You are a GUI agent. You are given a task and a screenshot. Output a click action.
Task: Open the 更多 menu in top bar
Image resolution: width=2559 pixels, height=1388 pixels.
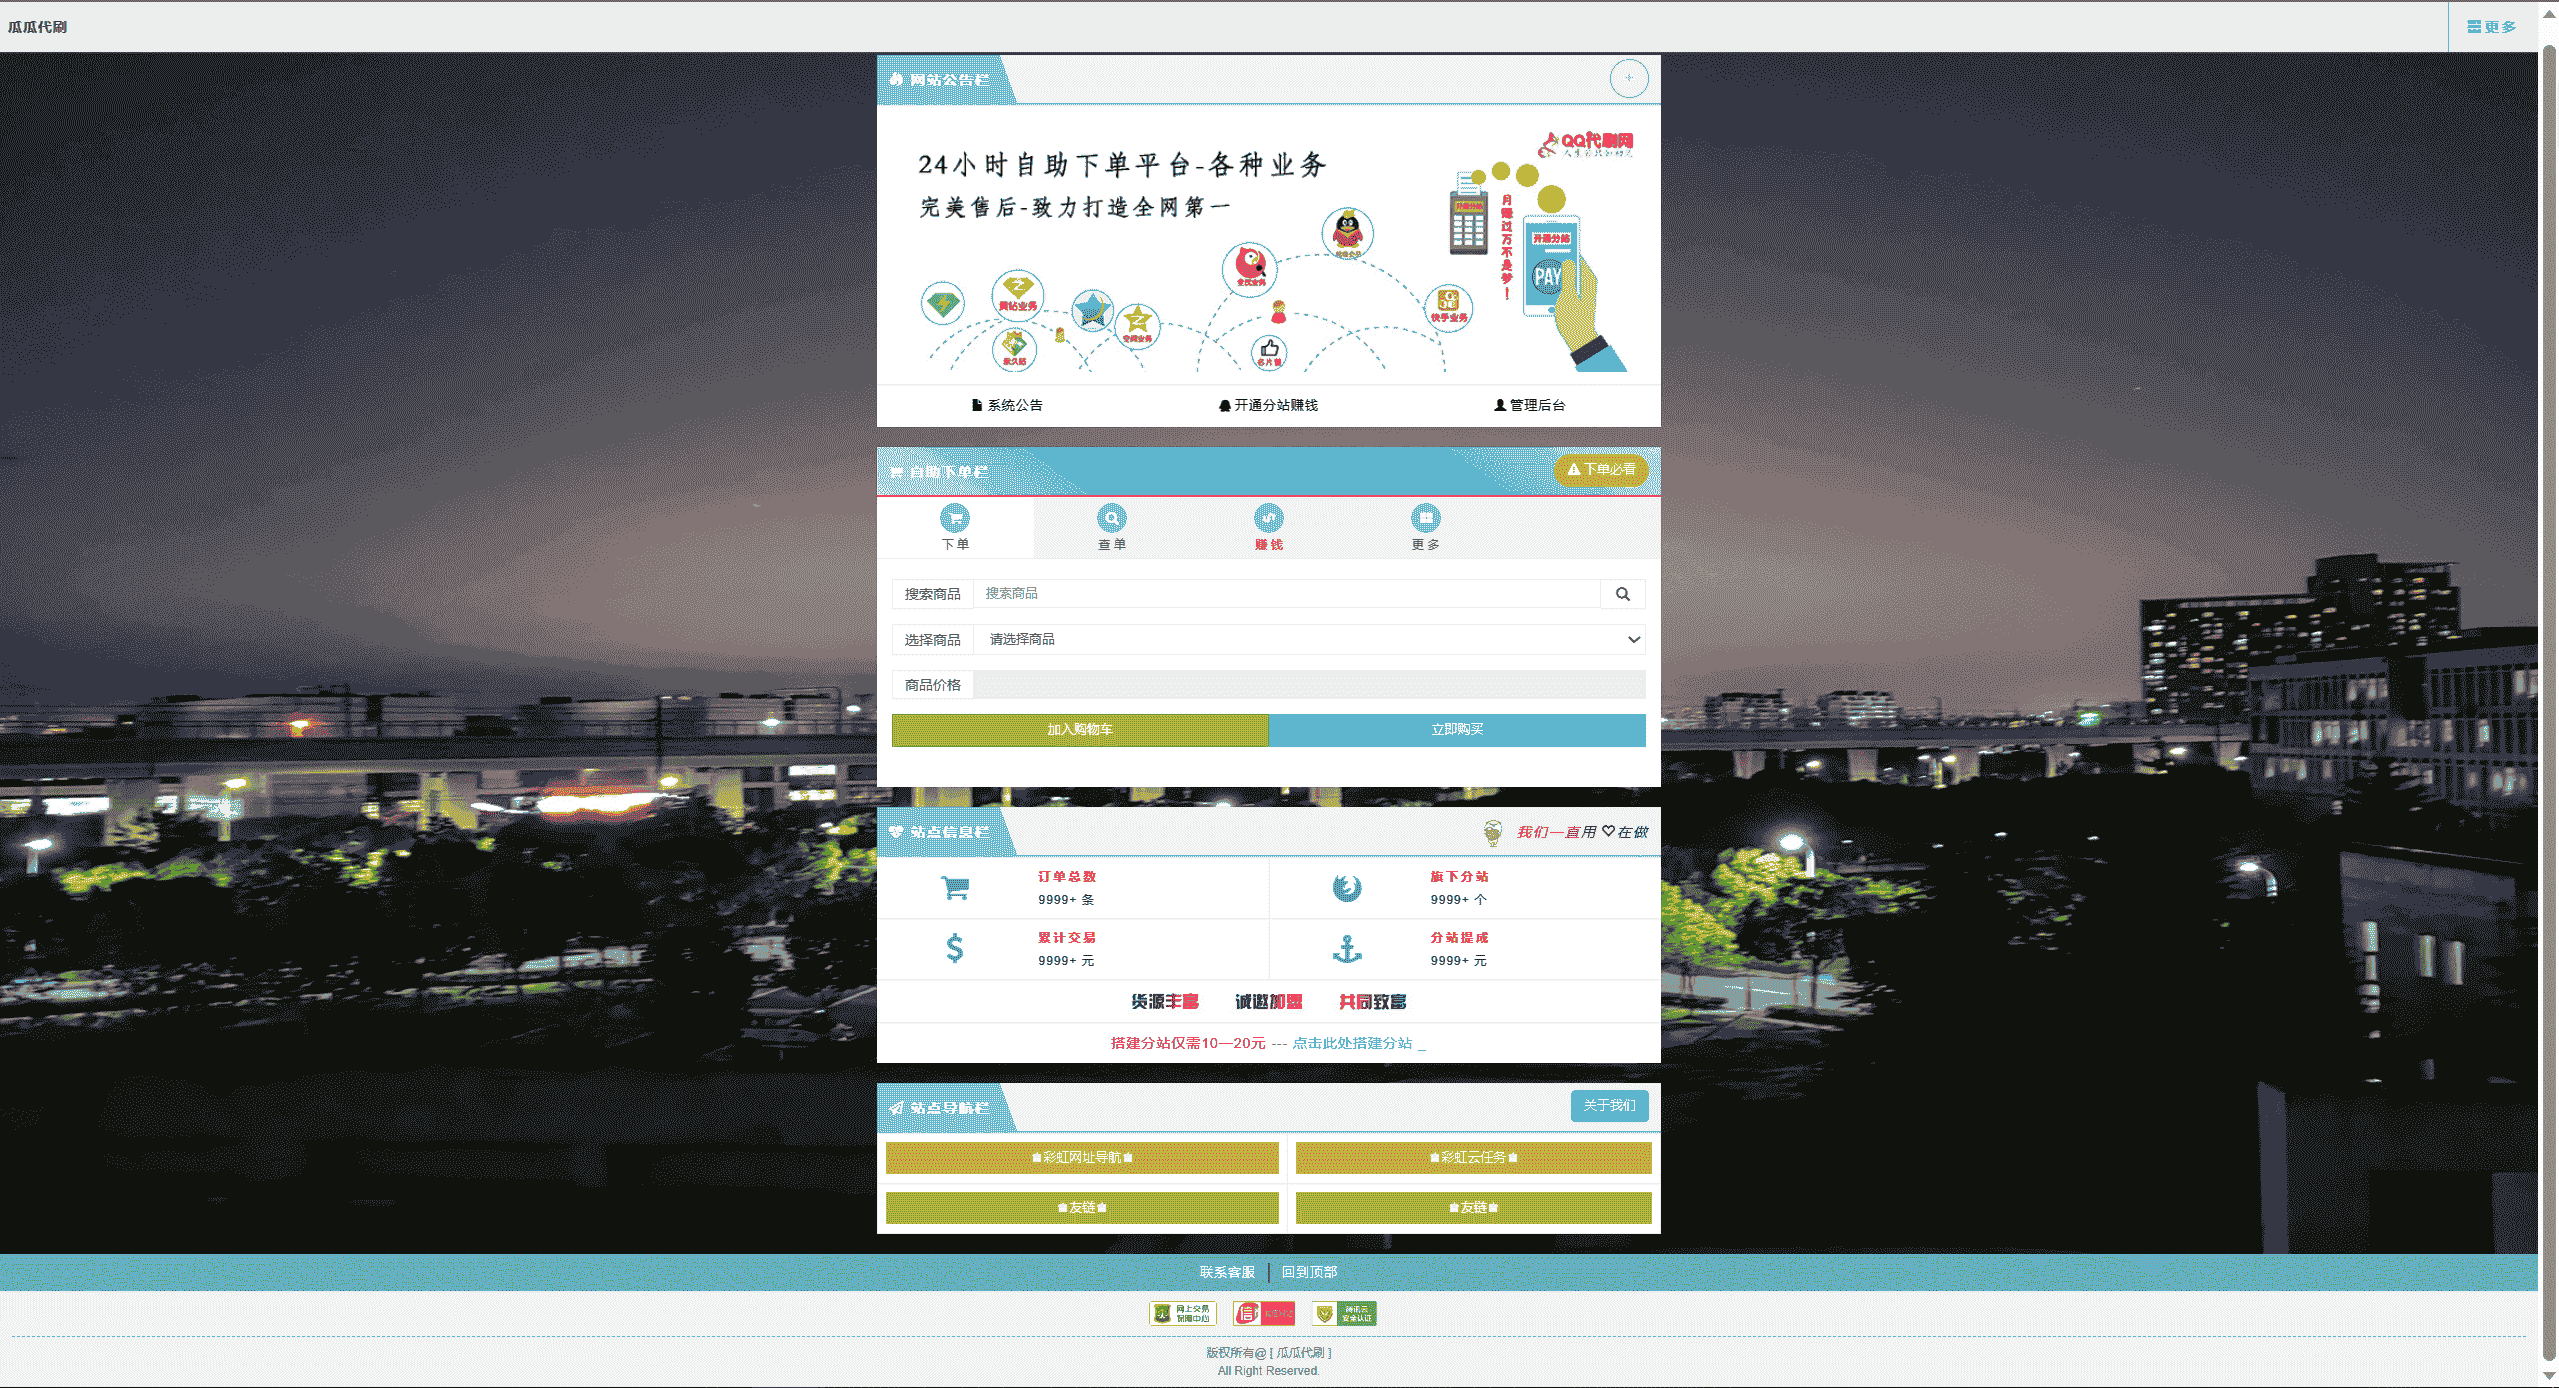click(x=2491, y=27)
